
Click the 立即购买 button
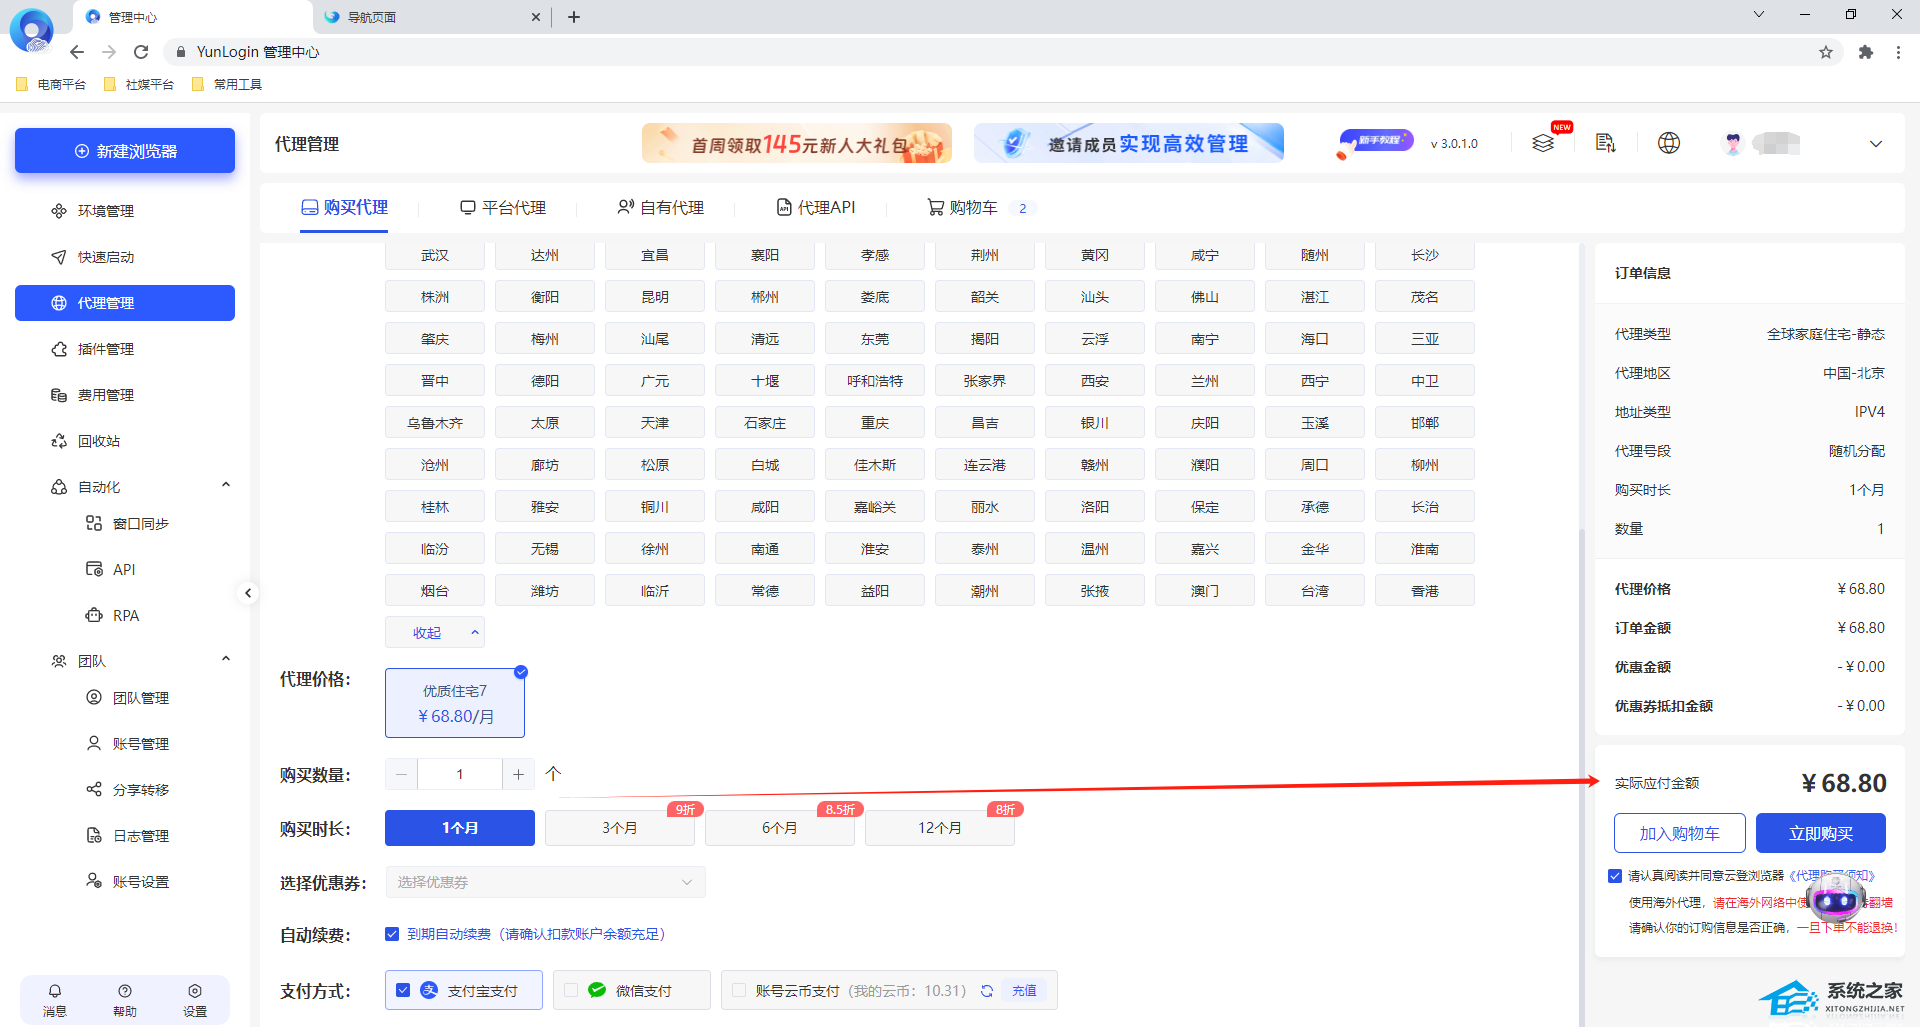coord(1820,833)
